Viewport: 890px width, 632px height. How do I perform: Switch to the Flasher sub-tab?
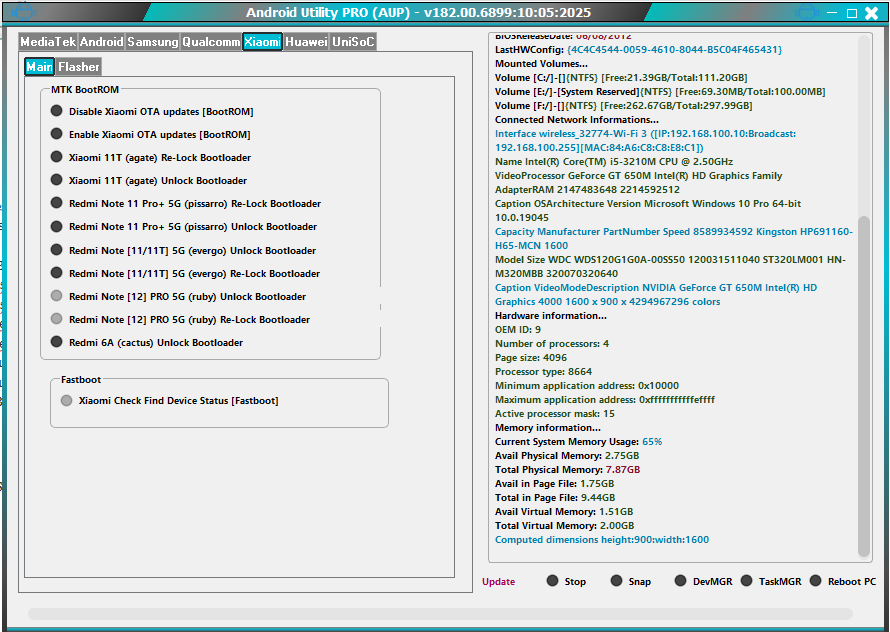(x=78, y=66)
